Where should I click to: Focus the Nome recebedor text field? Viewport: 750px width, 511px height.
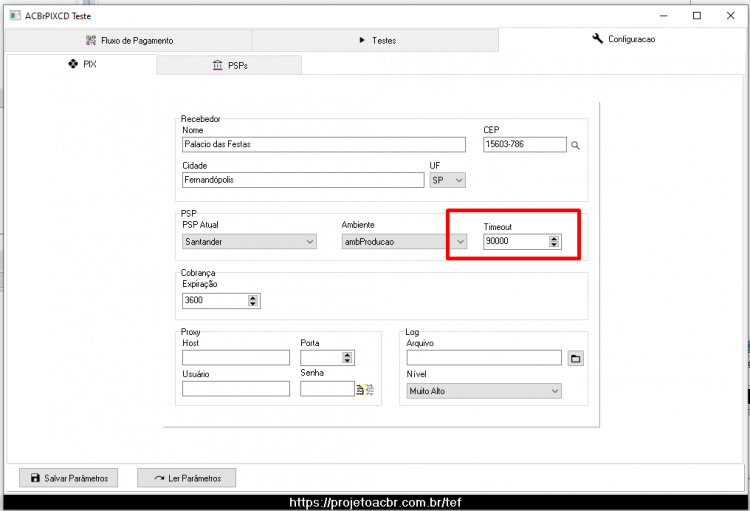324,144
